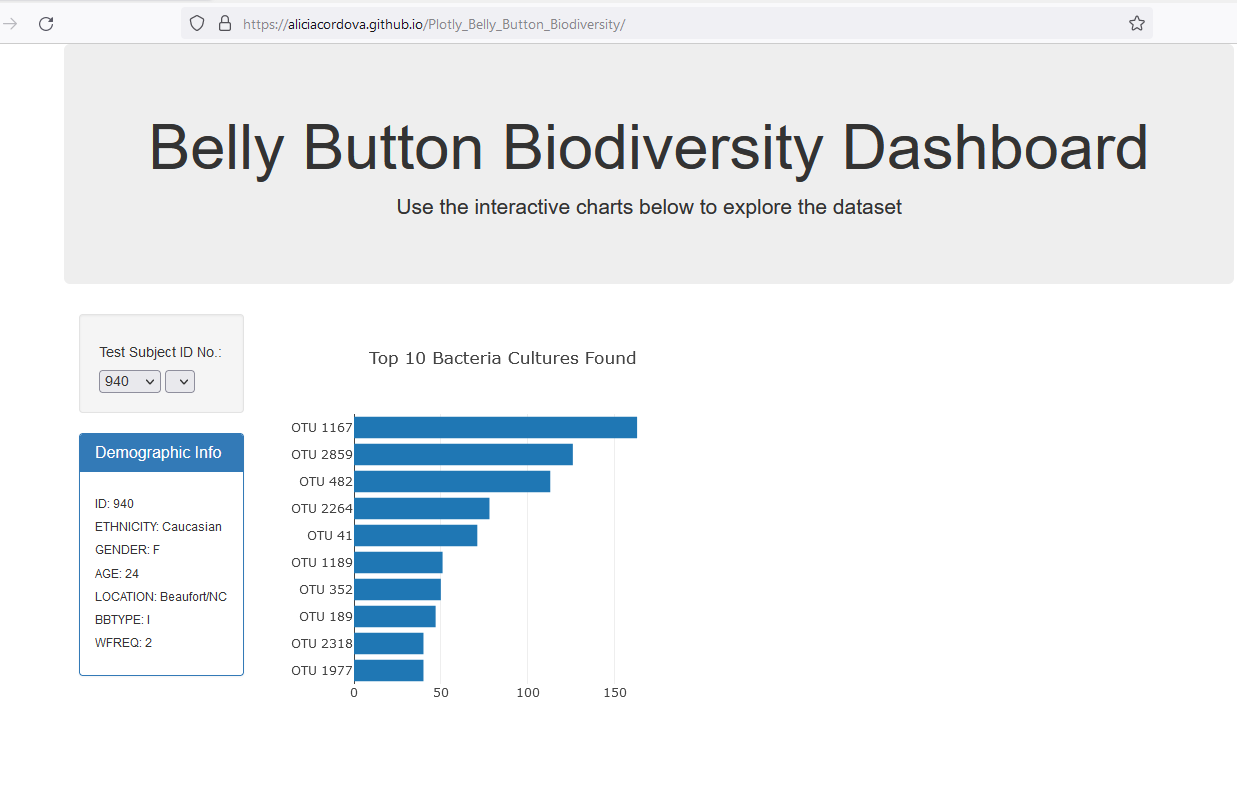Viewport: 1237px width, 807px height.
Task: Click the Demographic Info panel header
Action: pyautogui.click(x=161, y=452)
